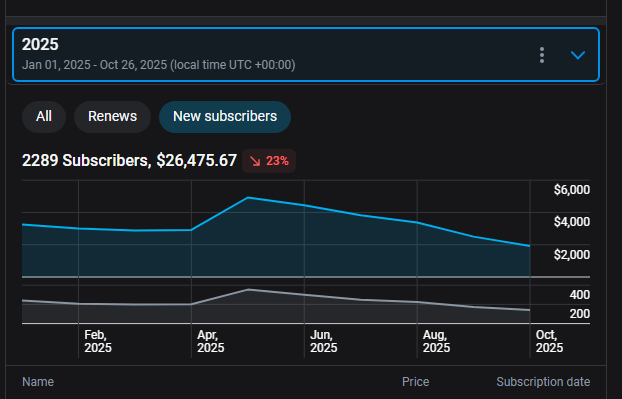Select the New subscribers filter tab
This screenshot has width=622, height=399.
(225, 117)
